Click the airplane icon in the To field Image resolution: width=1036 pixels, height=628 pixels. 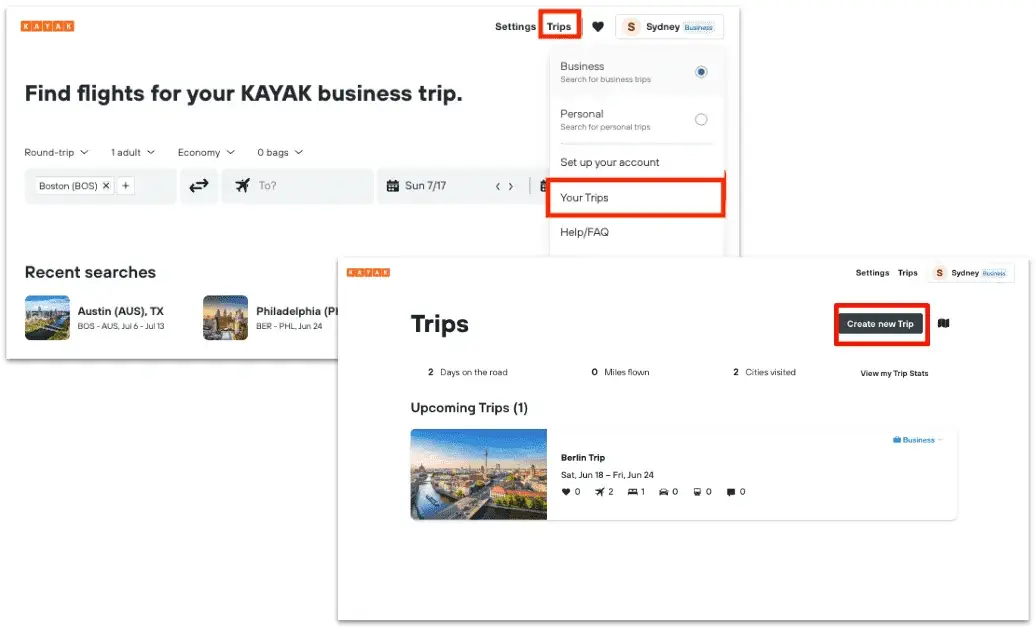coord(242,186)
